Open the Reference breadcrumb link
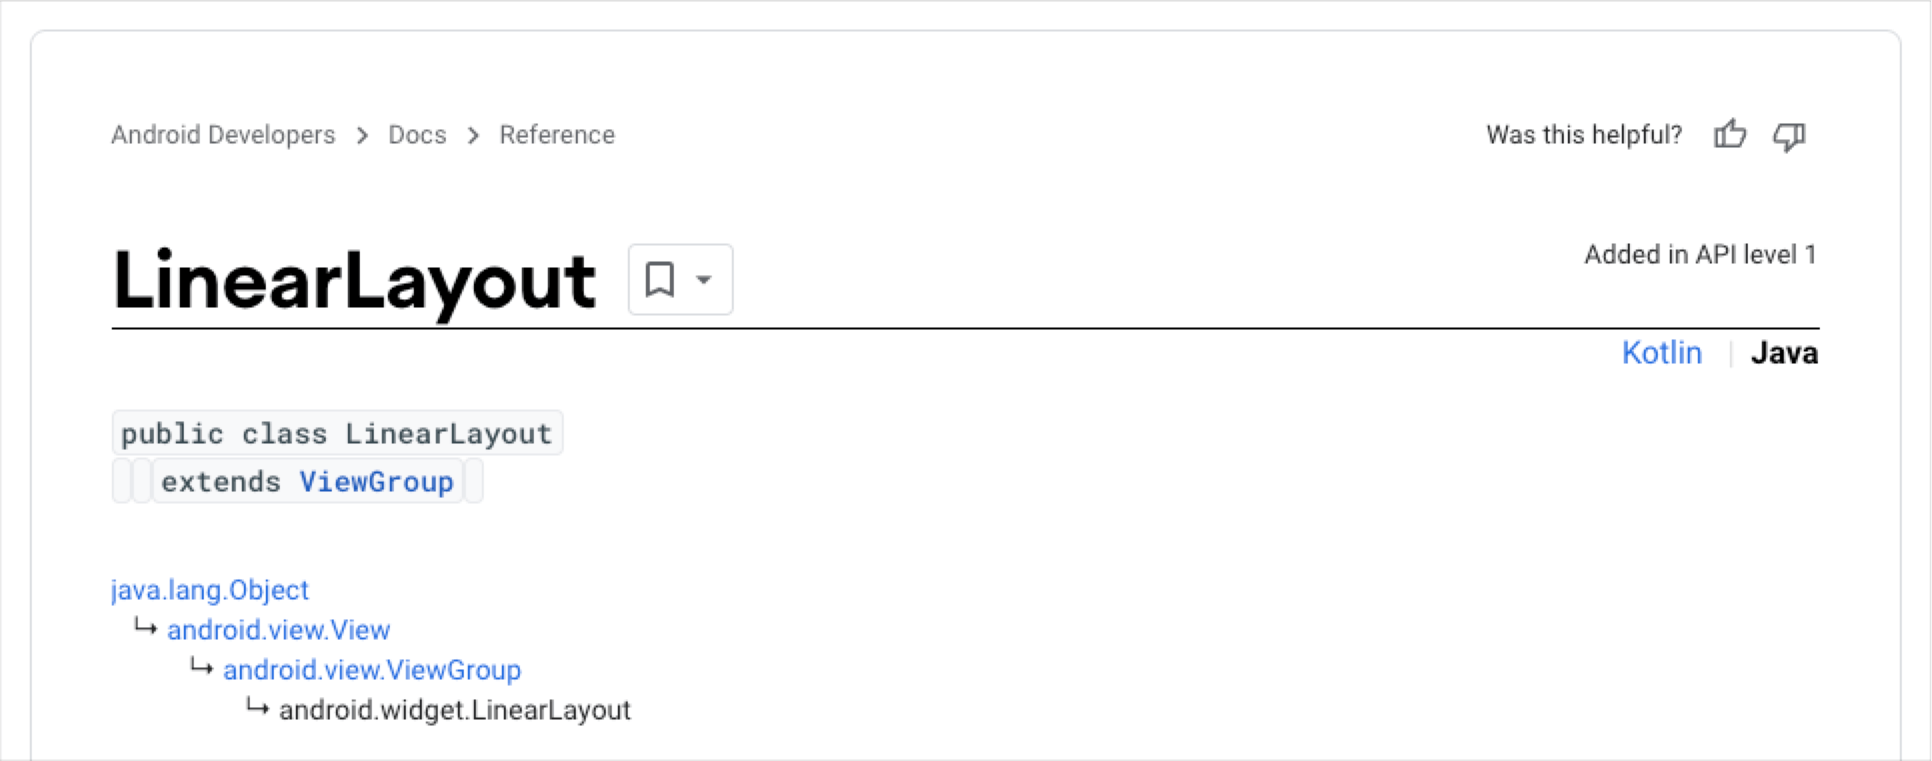Image resolution: width=1932 pixels, height=761 pixels. [x=557, y=135]
